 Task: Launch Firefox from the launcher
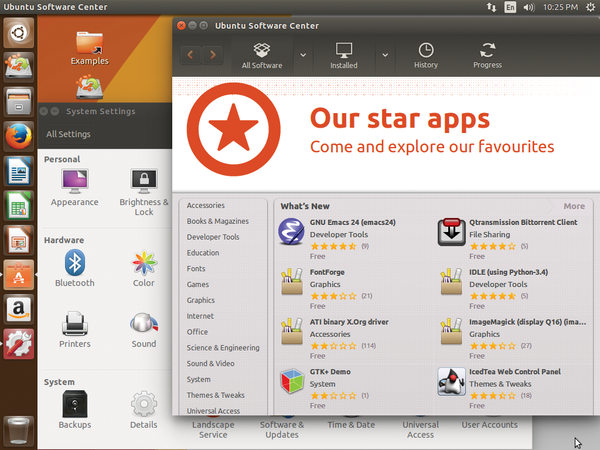18,136
